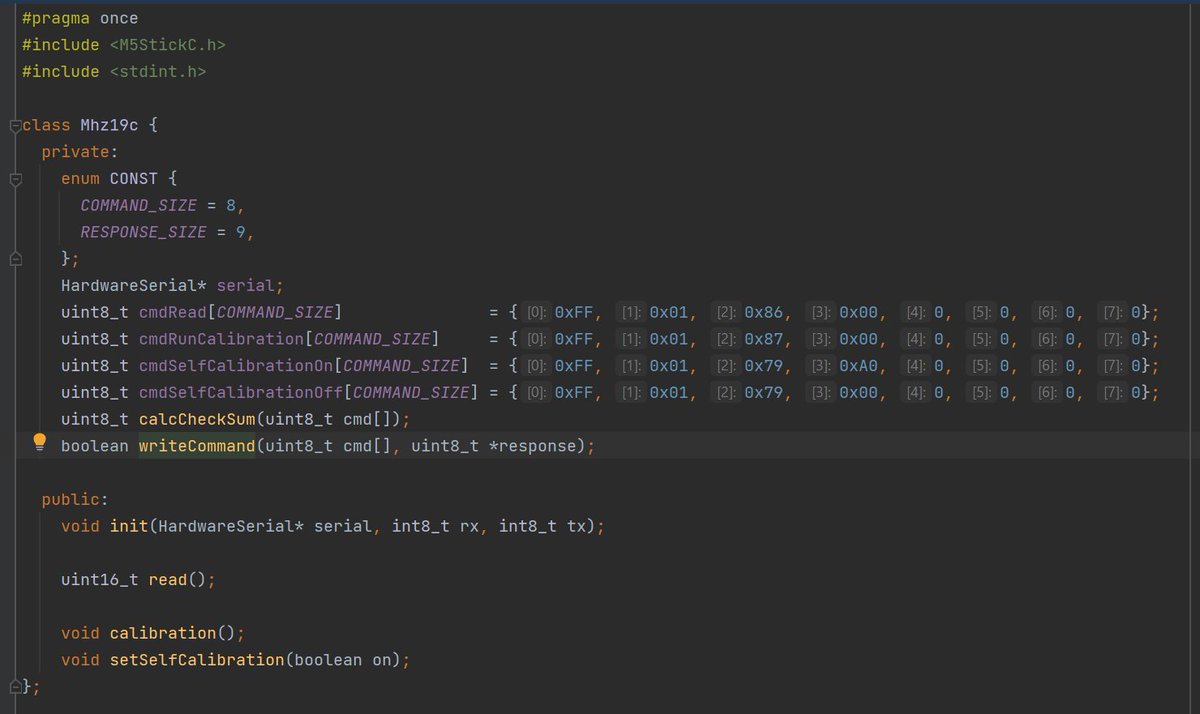Click the *response parameter in writeCommand
This screenshot has width=1200, height=714.
pyautogui.click(x=534, y=446)
